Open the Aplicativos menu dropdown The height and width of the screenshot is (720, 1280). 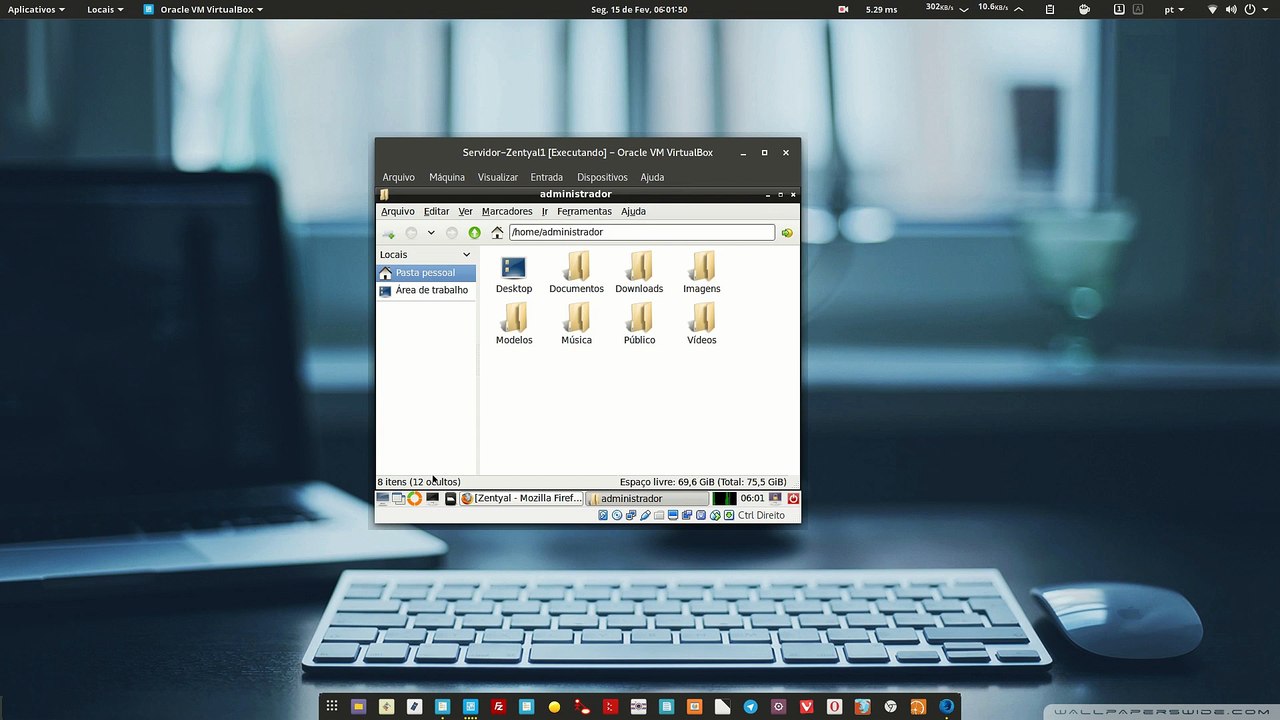(x=36, y=9)
